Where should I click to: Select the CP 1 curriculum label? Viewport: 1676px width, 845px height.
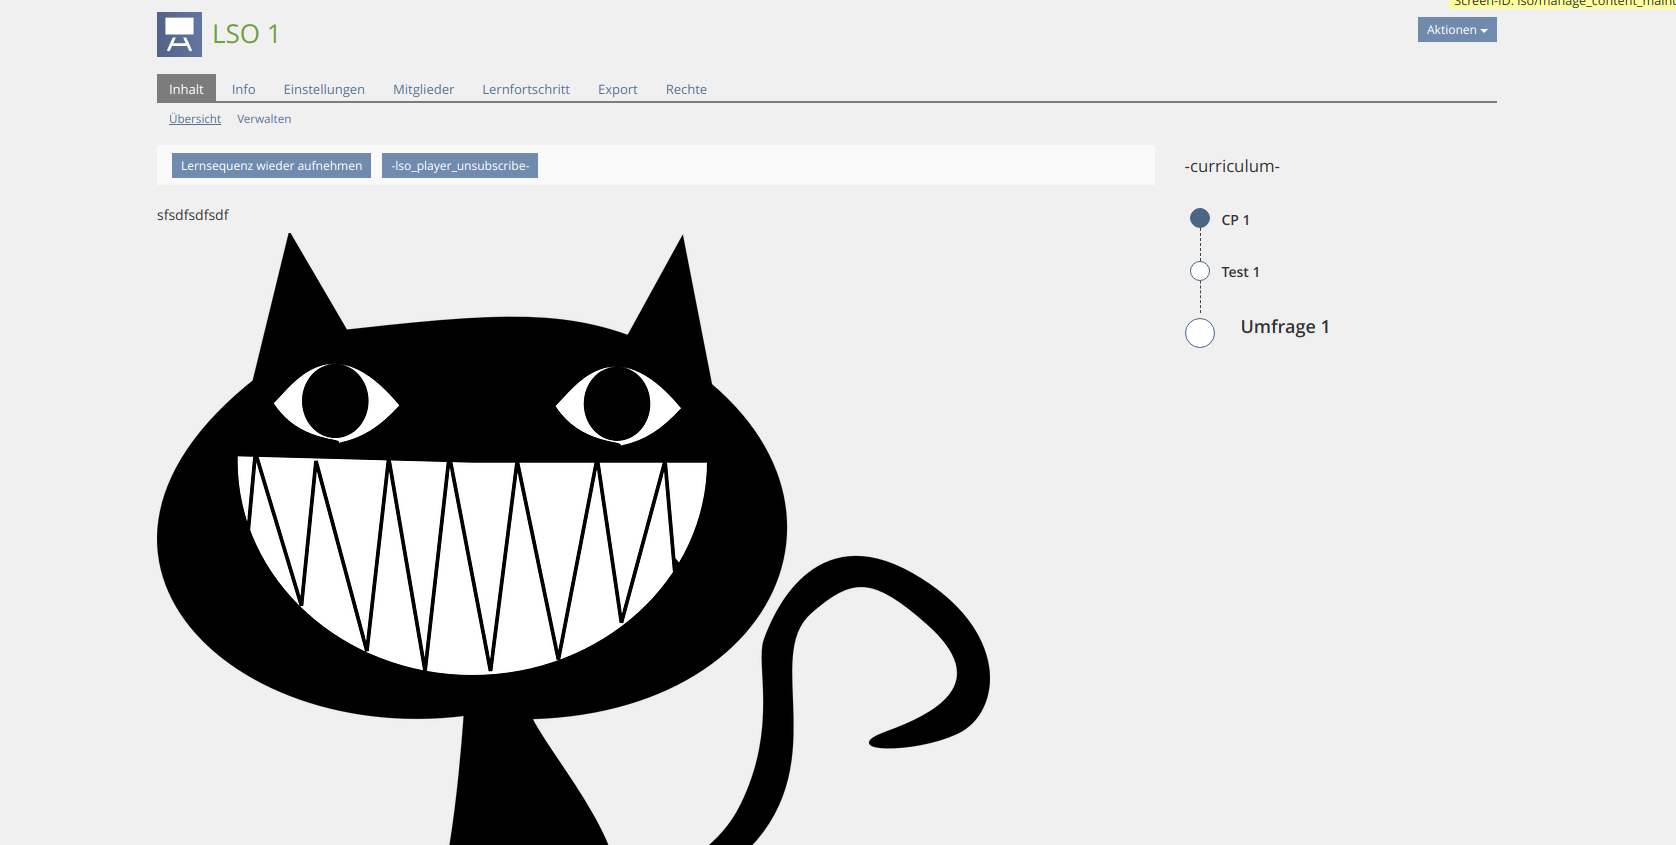coord(1235,220)
